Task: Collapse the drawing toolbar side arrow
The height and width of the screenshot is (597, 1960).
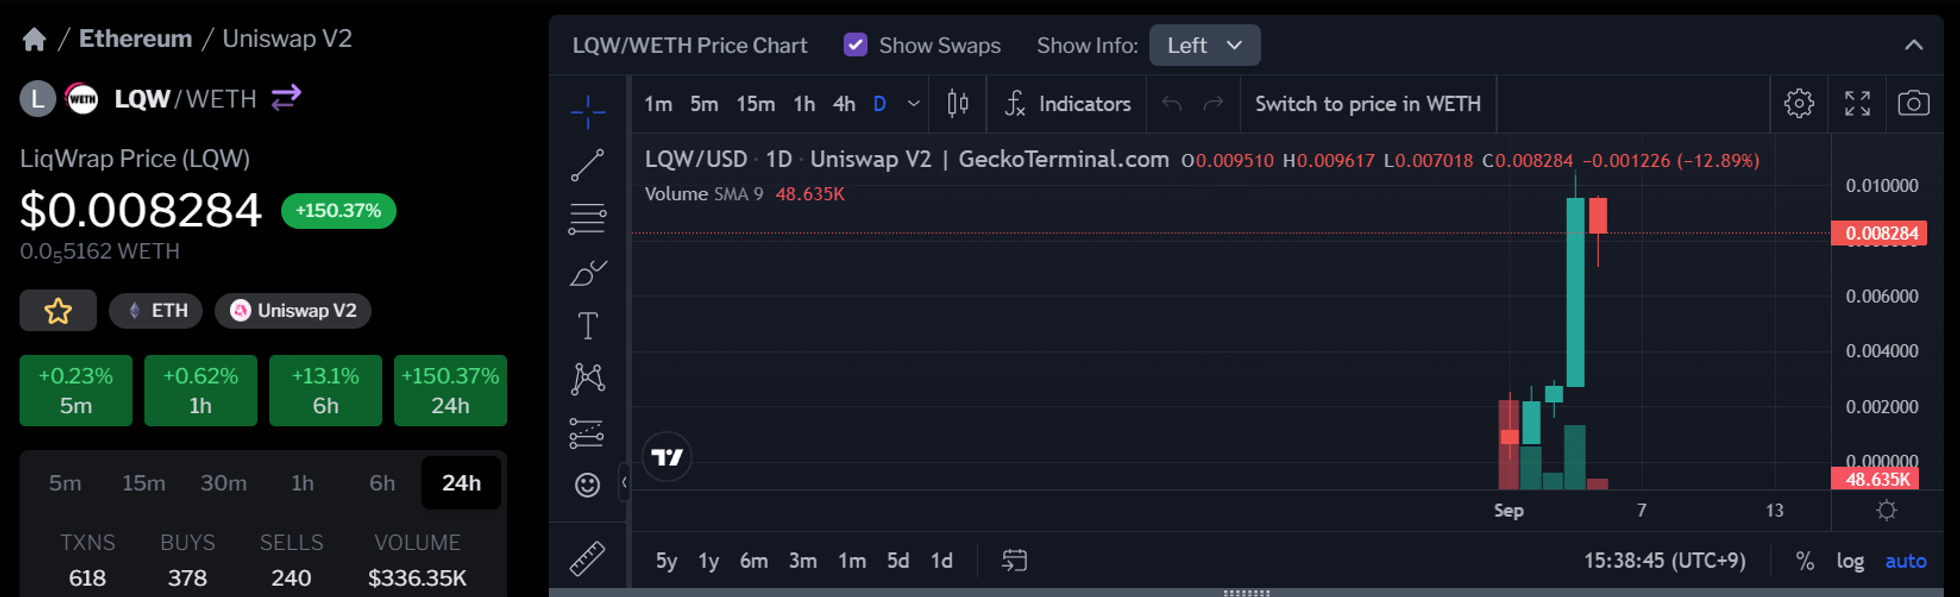Action: [x=624, y=483]
